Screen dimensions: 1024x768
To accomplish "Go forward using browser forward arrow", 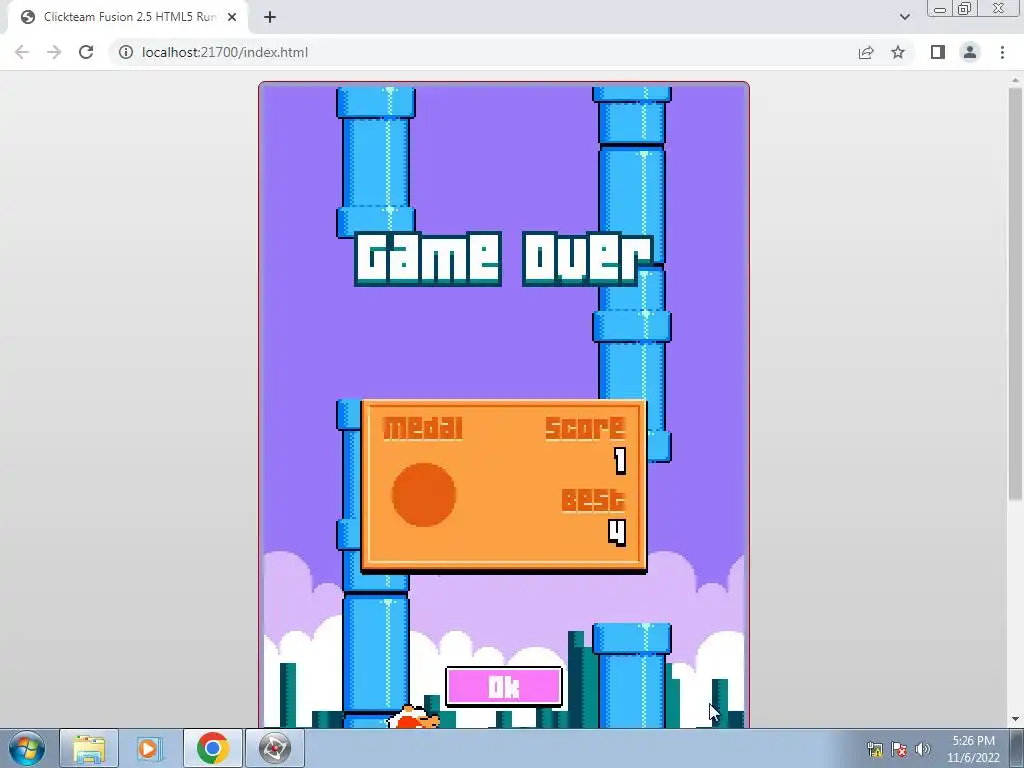I will (54, 52).
